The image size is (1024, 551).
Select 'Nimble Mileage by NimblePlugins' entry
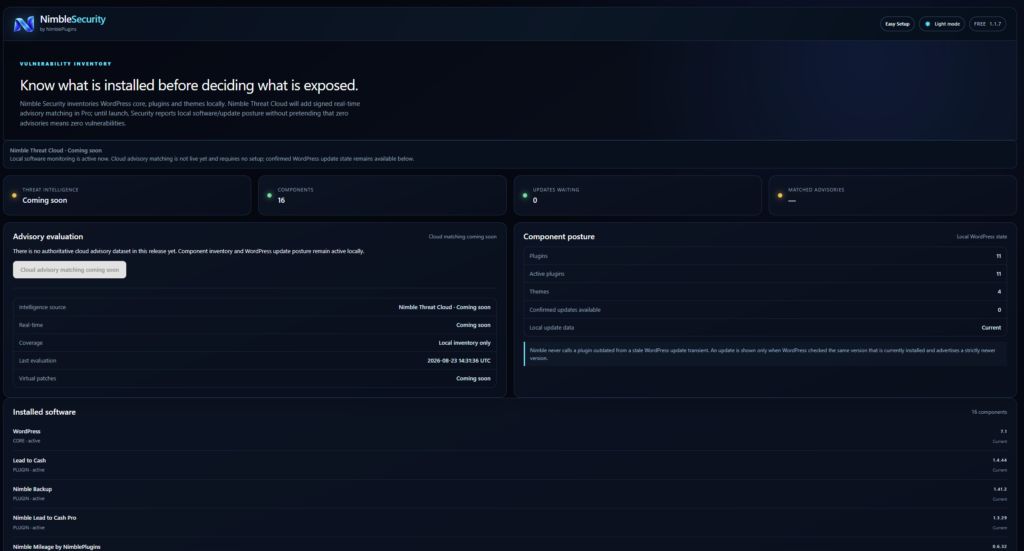(57, 546)
